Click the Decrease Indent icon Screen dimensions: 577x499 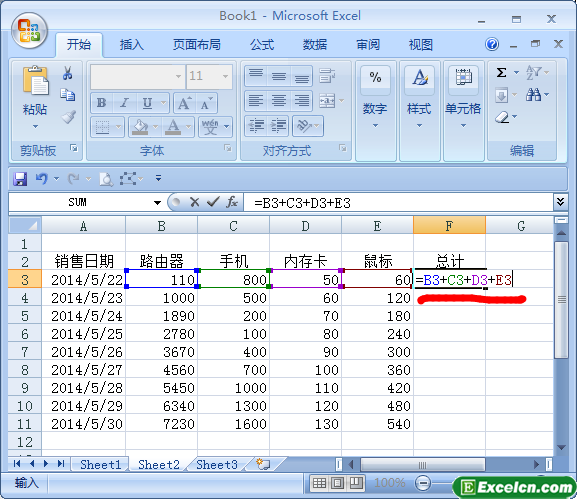click(x=256, y=126)
